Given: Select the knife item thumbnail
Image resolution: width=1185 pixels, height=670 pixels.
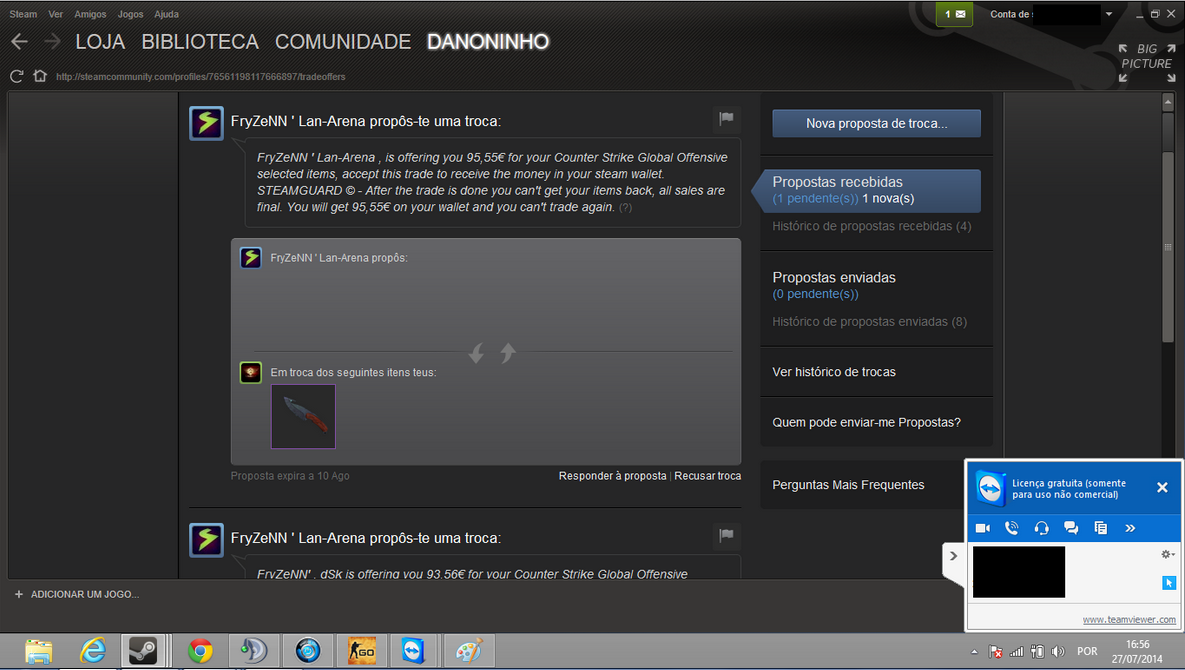Looking at the screenshot, I should 303,417.
